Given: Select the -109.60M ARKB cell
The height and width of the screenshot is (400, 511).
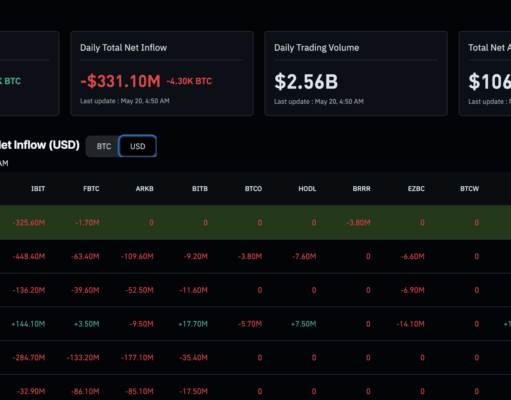Looking at the screenshot, I should click(x=137, y=256).
